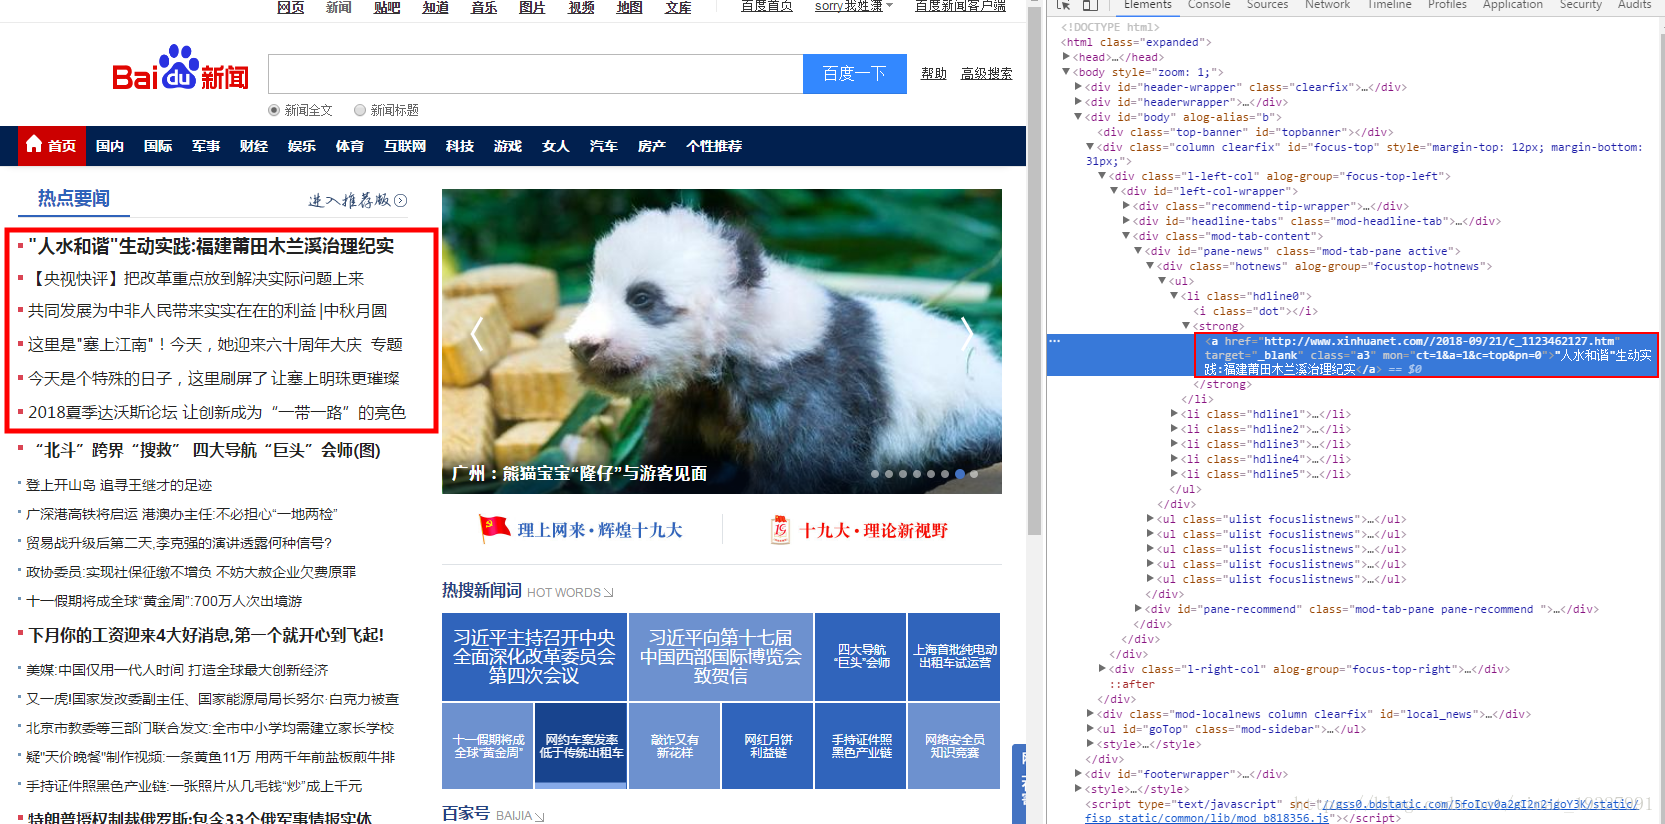This screenshot has width=1665, height=824.
Task: Click the 地图 top navigation link
Action: [630, 6]
